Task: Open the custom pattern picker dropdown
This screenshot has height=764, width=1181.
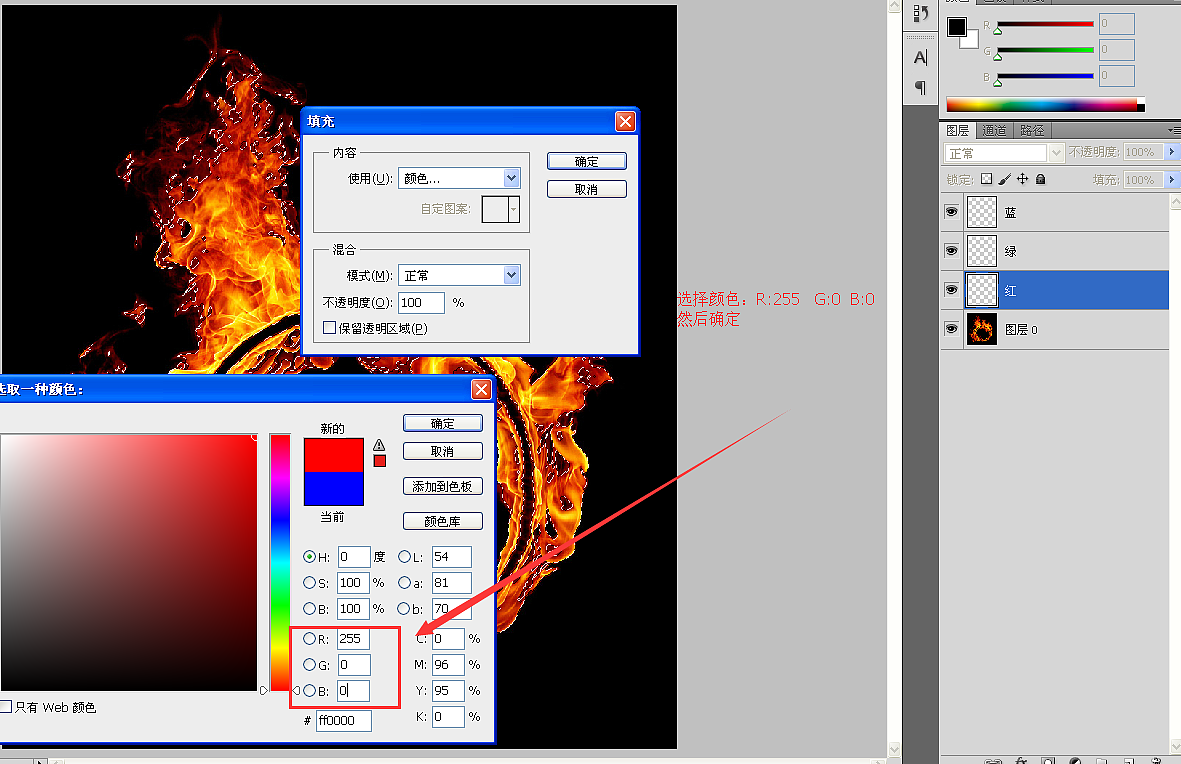Action: pos(514,209)
